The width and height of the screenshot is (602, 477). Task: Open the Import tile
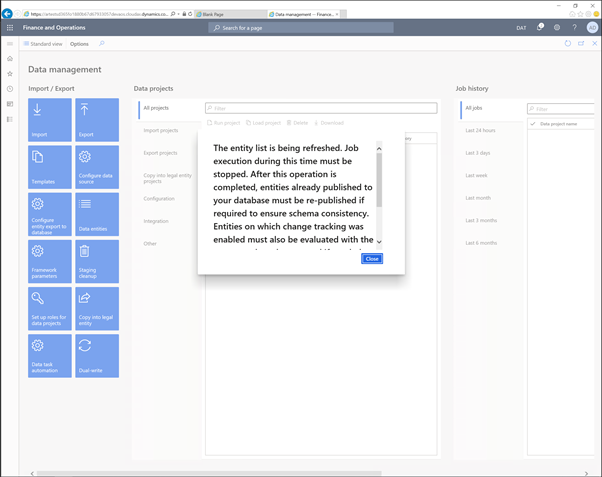[50, 120]
